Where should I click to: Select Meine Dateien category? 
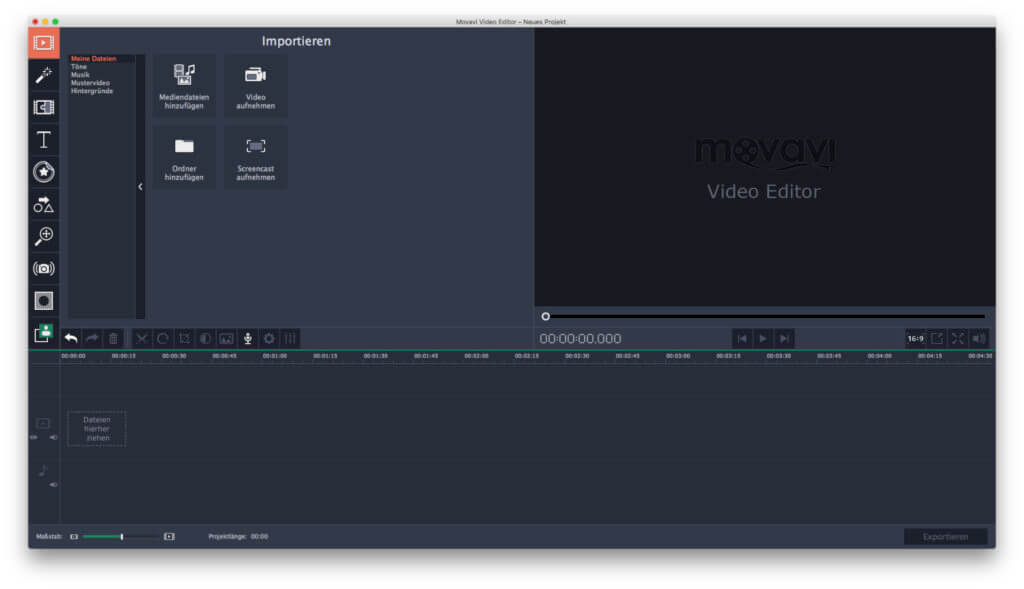[x=93, y=59]
